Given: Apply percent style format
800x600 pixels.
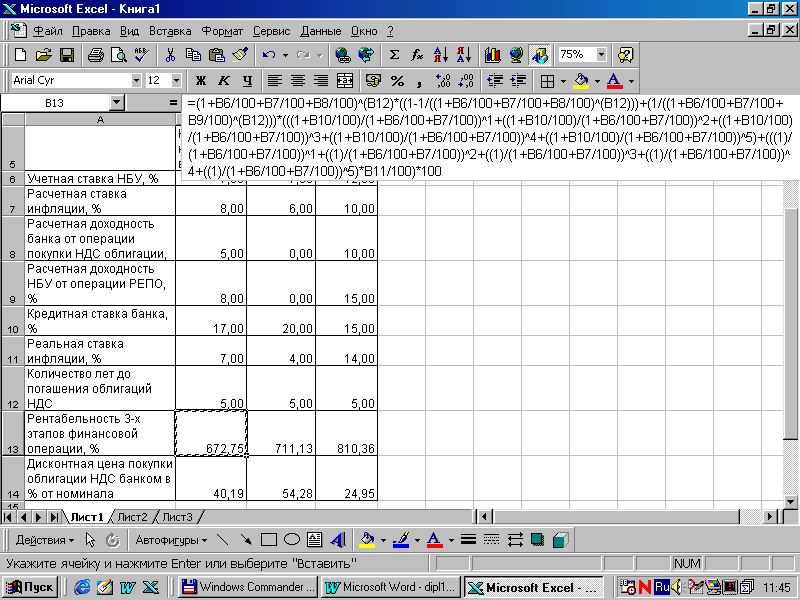Looking at the screenshot, I should tap(397, 81).
